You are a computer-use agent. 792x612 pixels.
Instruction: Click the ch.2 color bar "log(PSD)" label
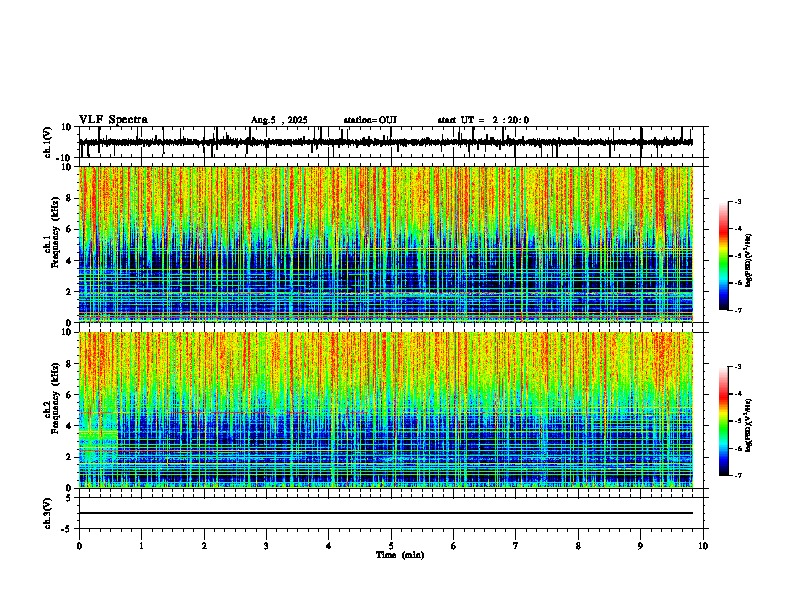click(749, 425)
